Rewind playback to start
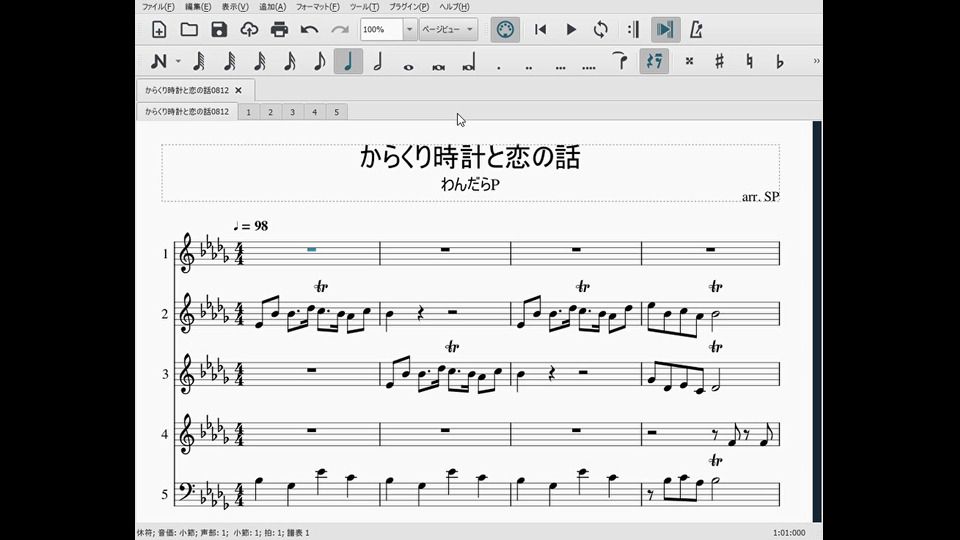The height and width of the screenshot is (540, 960). click(x=541, y=29)
